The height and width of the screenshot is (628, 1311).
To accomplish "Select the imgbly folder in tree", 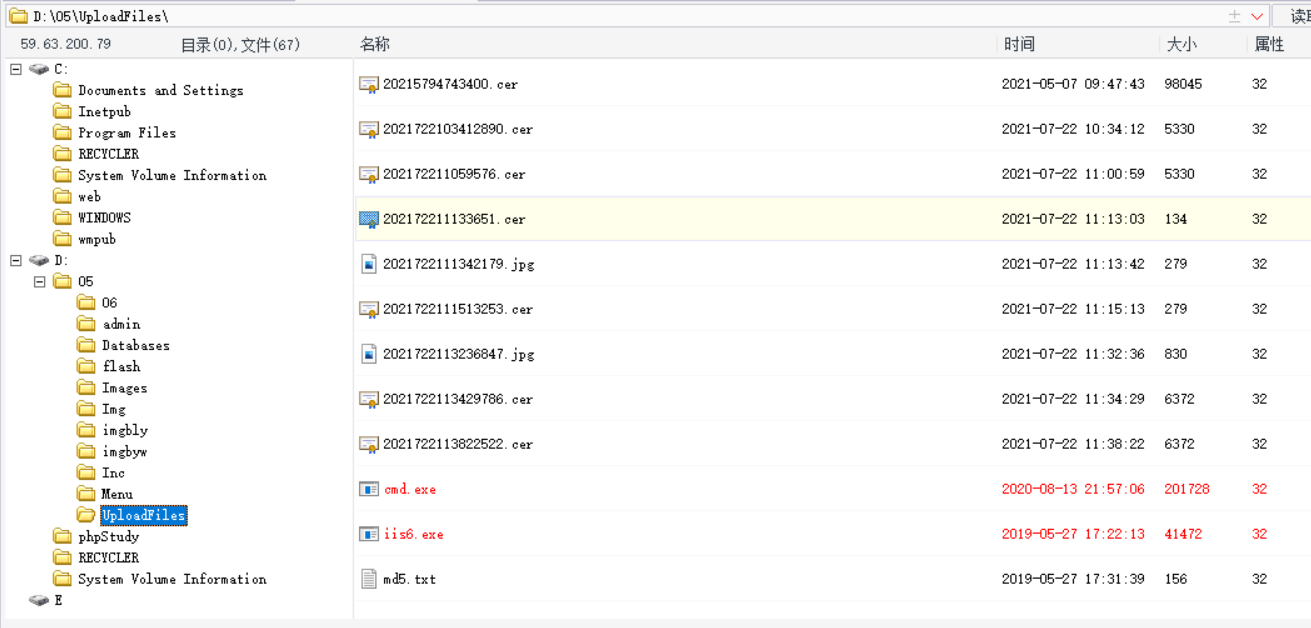I will (125, 430).
